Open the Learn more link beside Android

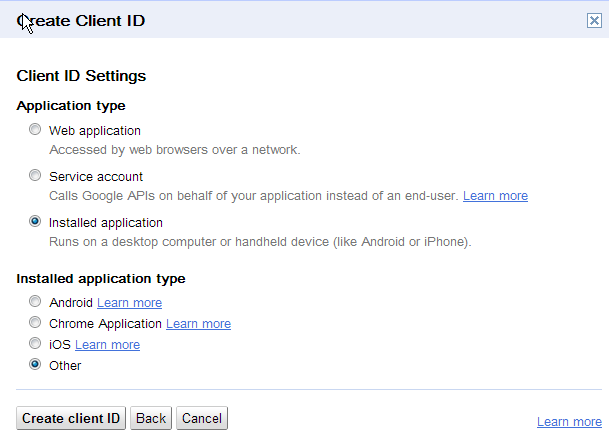point(129,303)
